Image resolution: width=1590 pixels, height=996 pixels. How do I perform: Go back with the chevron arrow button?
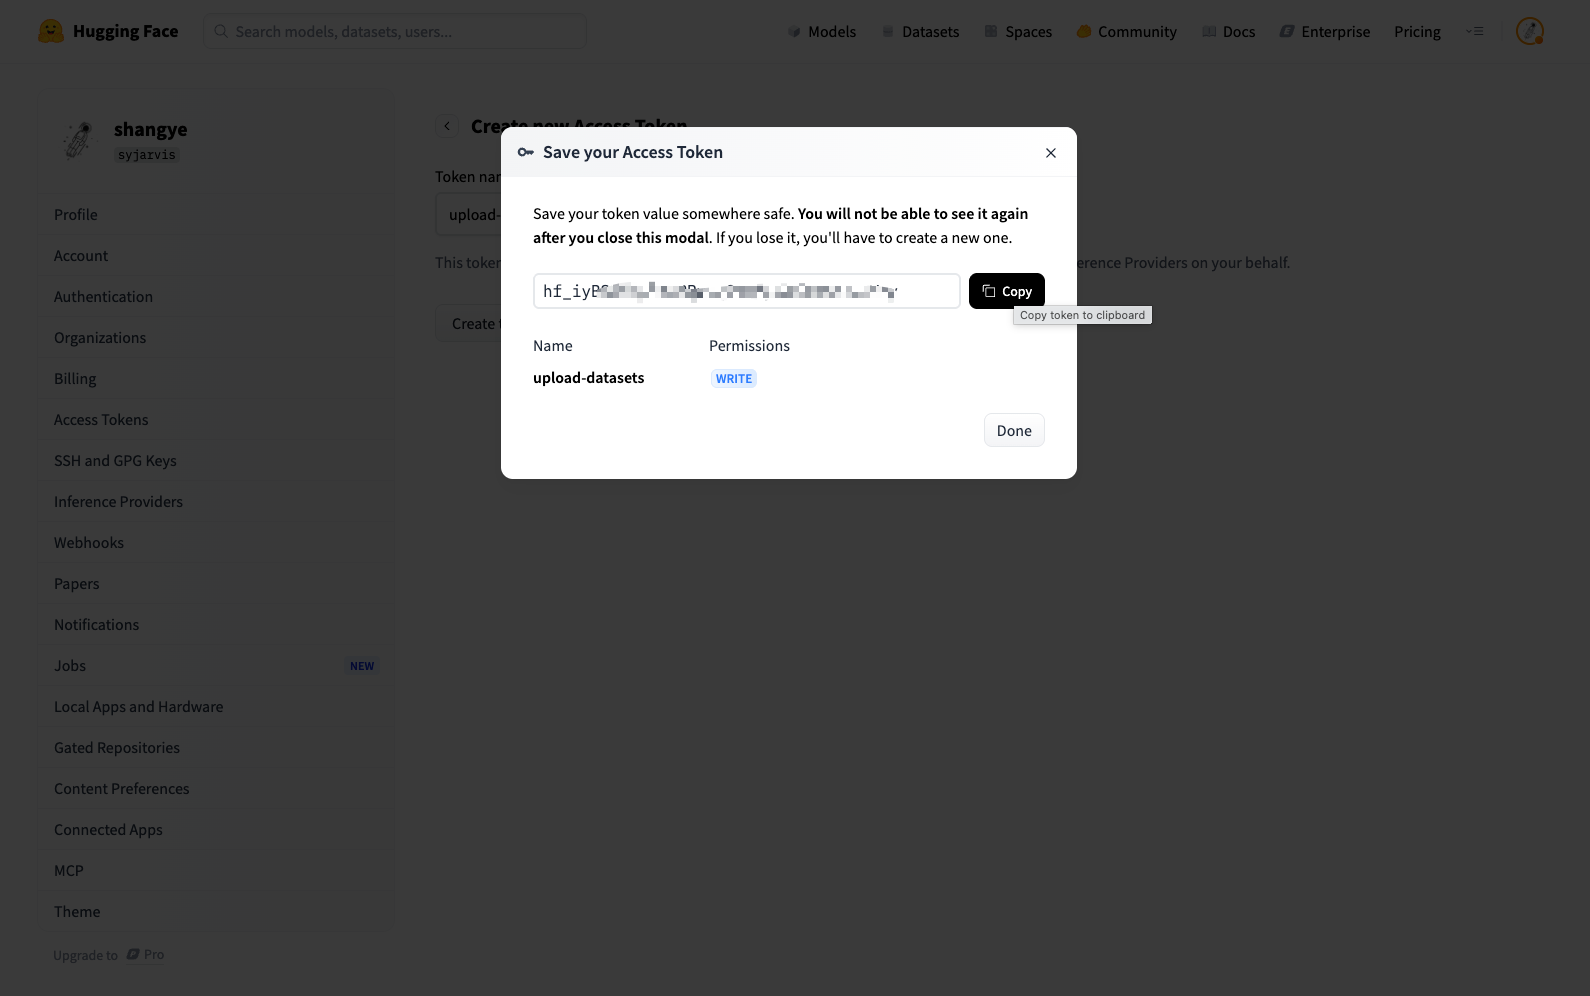tap(447, 126)
